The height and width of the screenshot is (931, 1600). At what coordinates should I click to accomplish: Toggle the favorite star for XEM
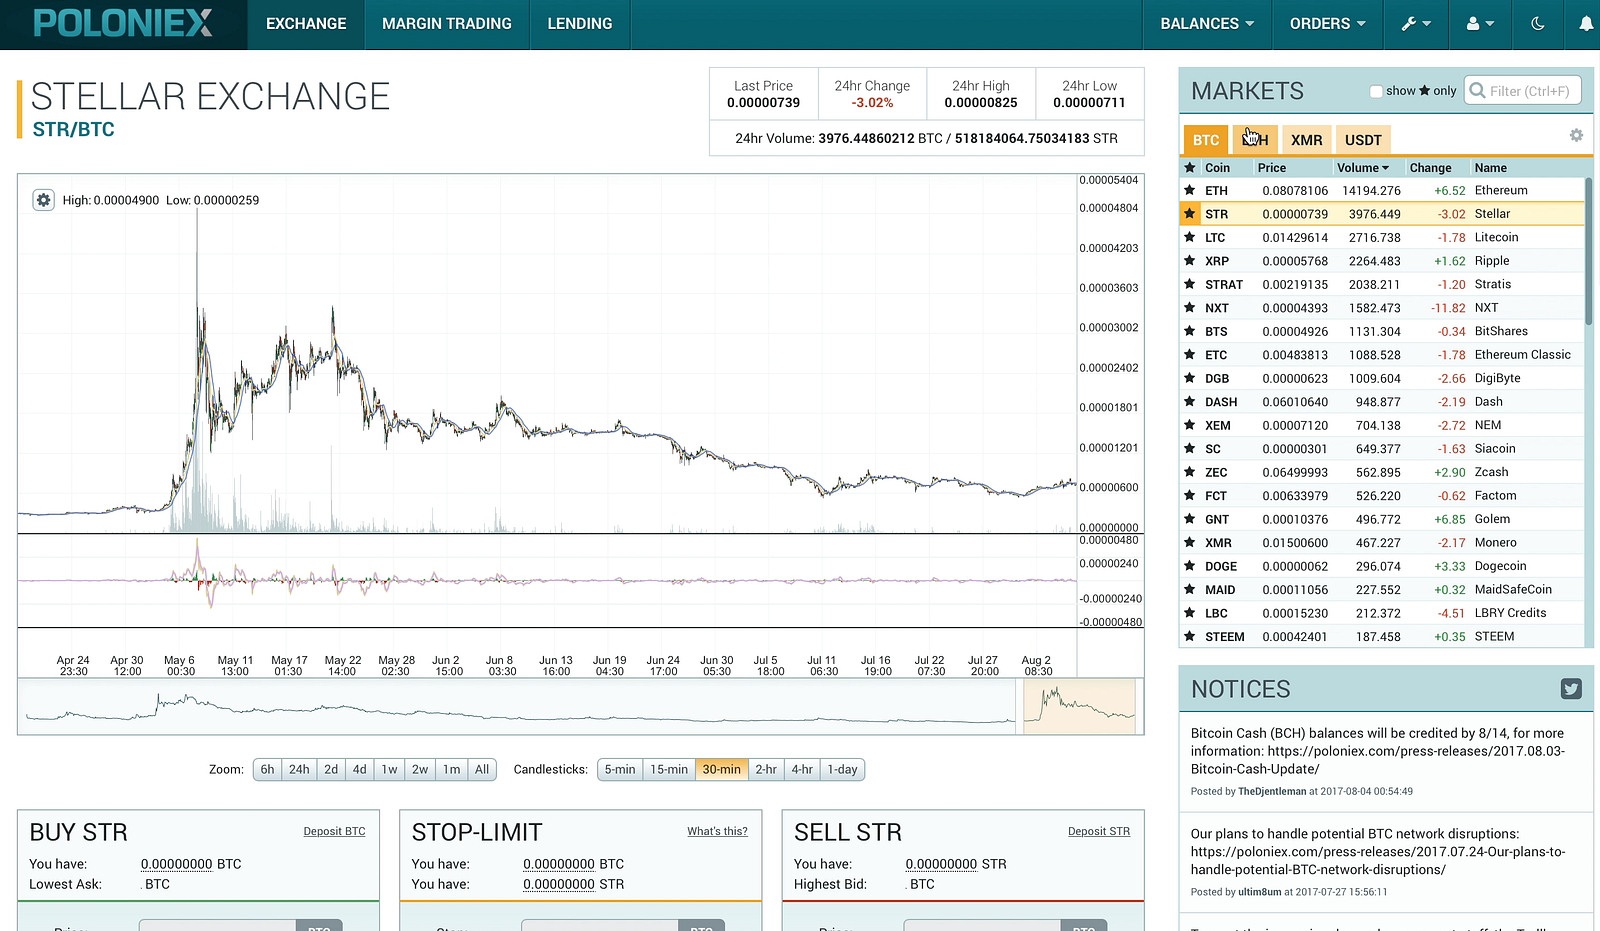(1190, 425)
